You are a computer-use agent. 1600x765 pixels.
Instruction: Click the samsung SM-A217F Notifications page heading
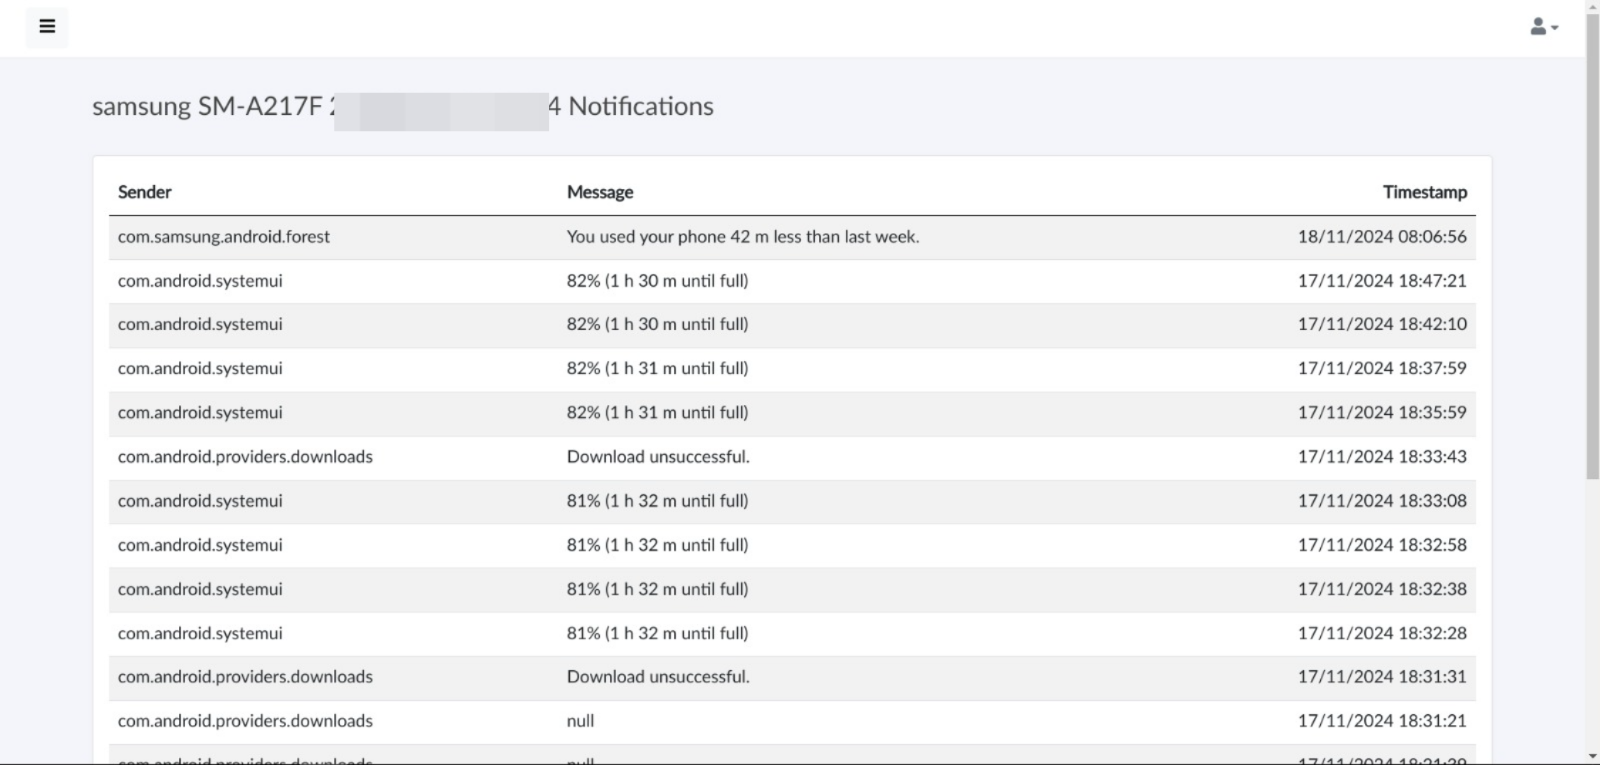click(403, 106)
